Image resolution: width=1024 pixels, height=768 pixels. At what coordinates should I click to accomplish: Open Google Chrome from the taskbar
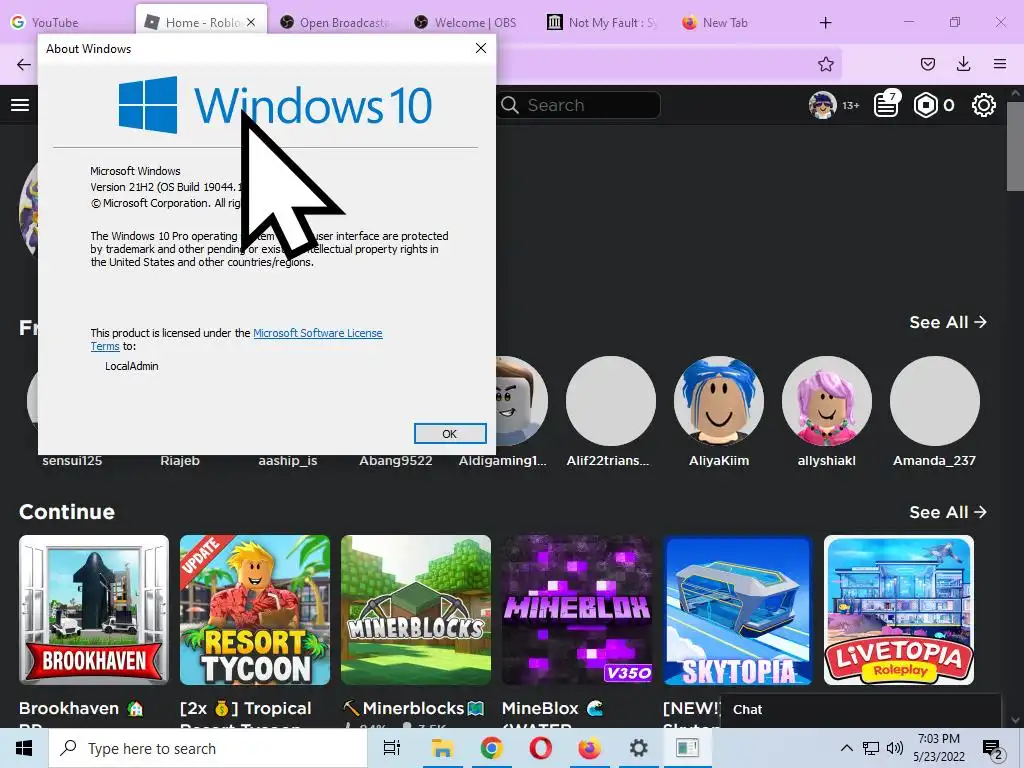click(491, 748)
